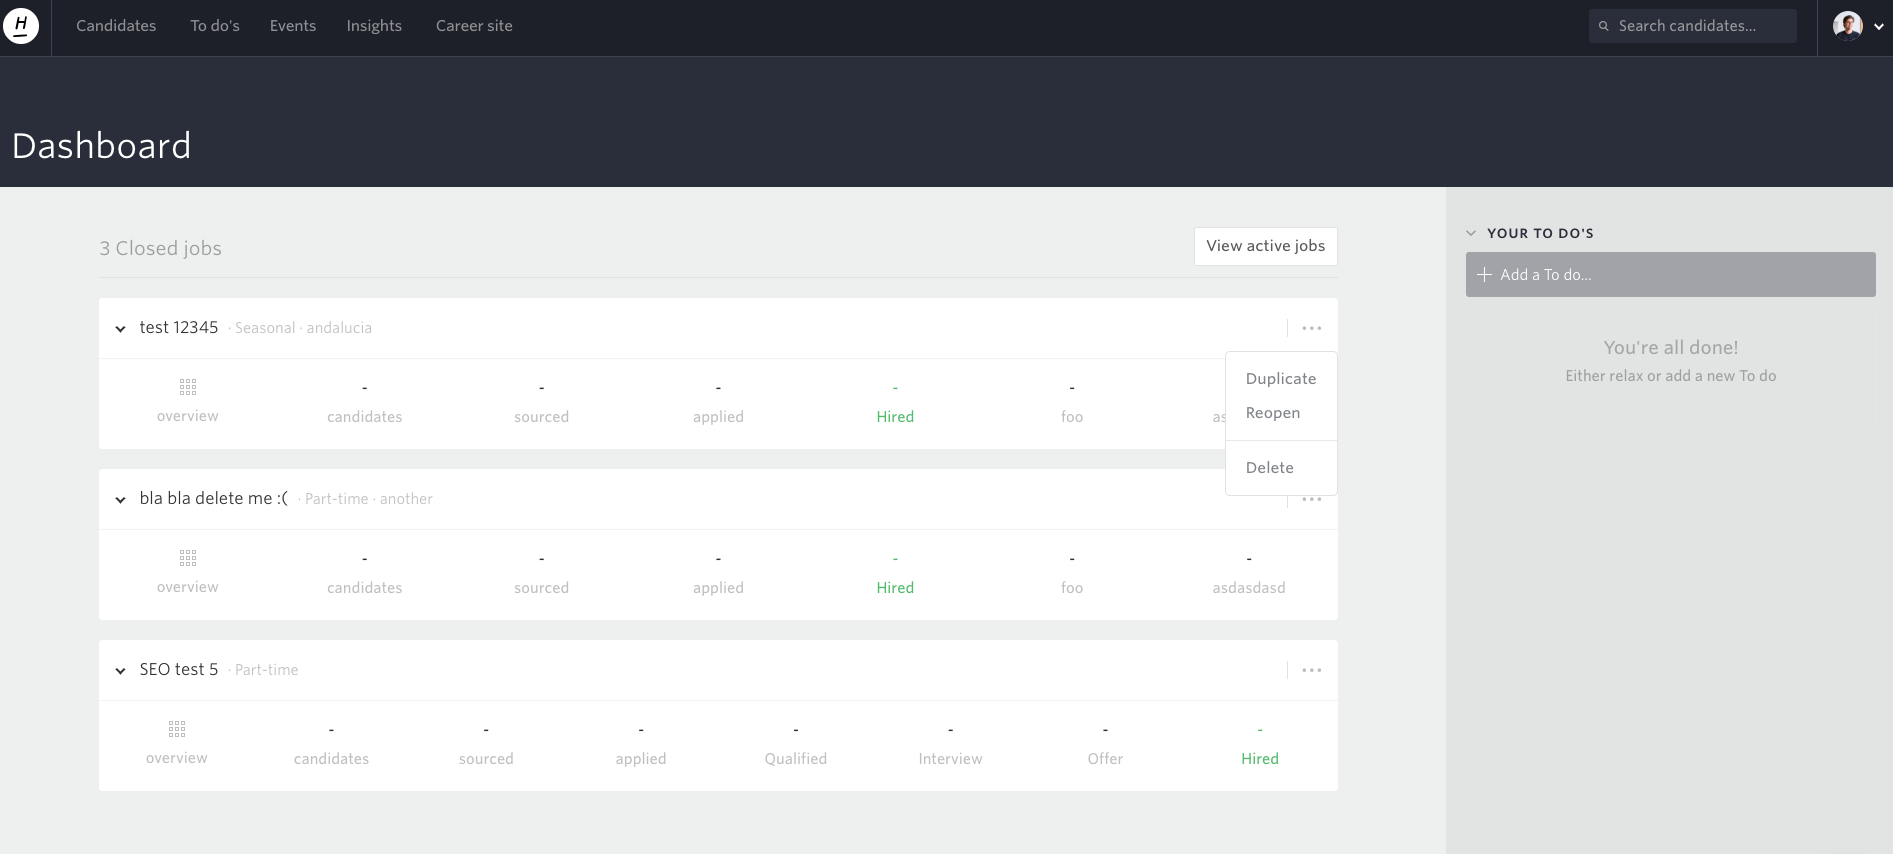
Task: Open Hired stage of SEO test 5
Action: coord(1260,745)
